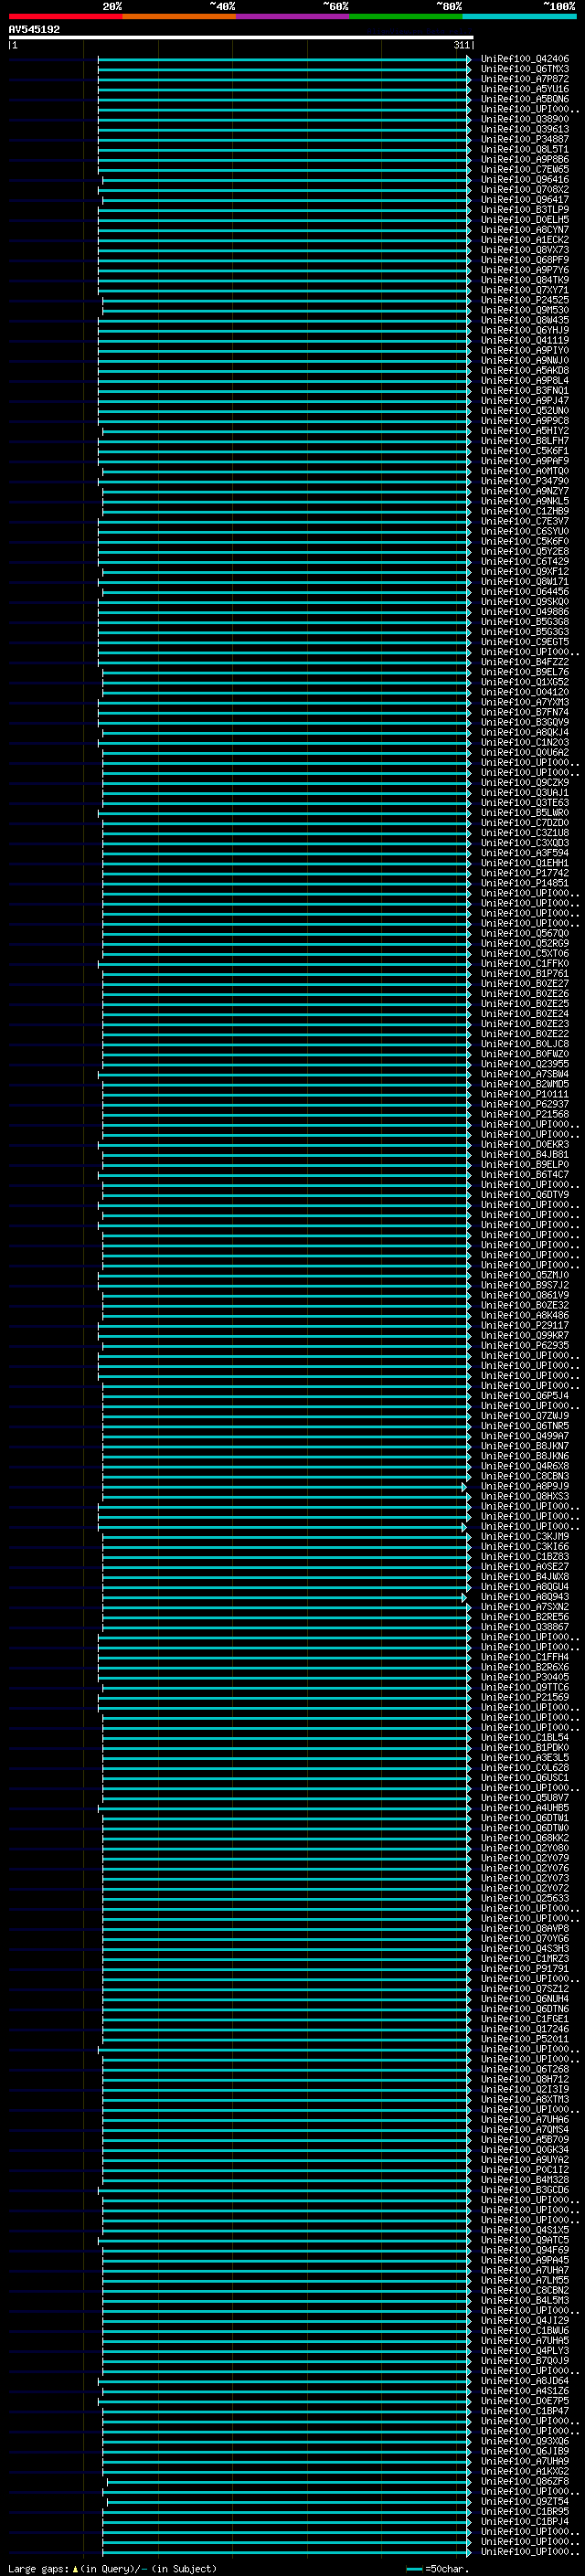Viewport: 585px width, 2576px height.
Task: Open hit UniRef100_A7P872
Action: tap(525, 79)
